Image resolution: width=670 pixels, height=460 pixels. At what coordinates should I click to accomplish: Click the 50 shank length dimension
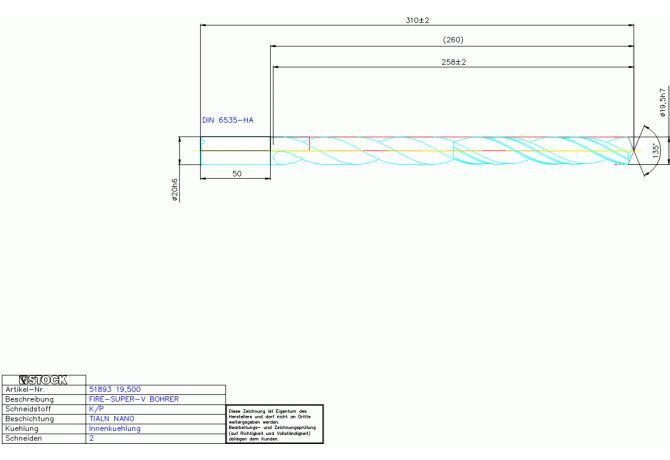[x=236, y=174]
